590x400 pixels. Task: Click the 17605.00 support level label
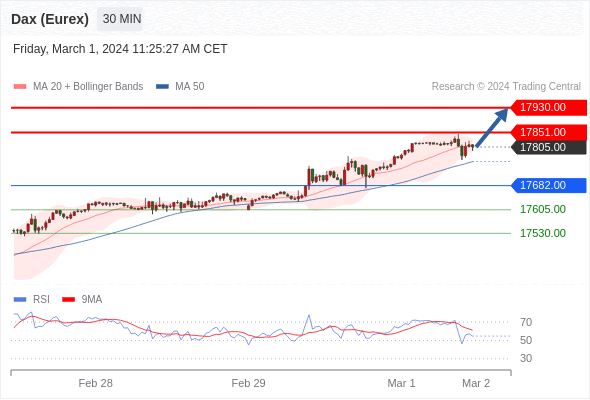click(543, 209)
